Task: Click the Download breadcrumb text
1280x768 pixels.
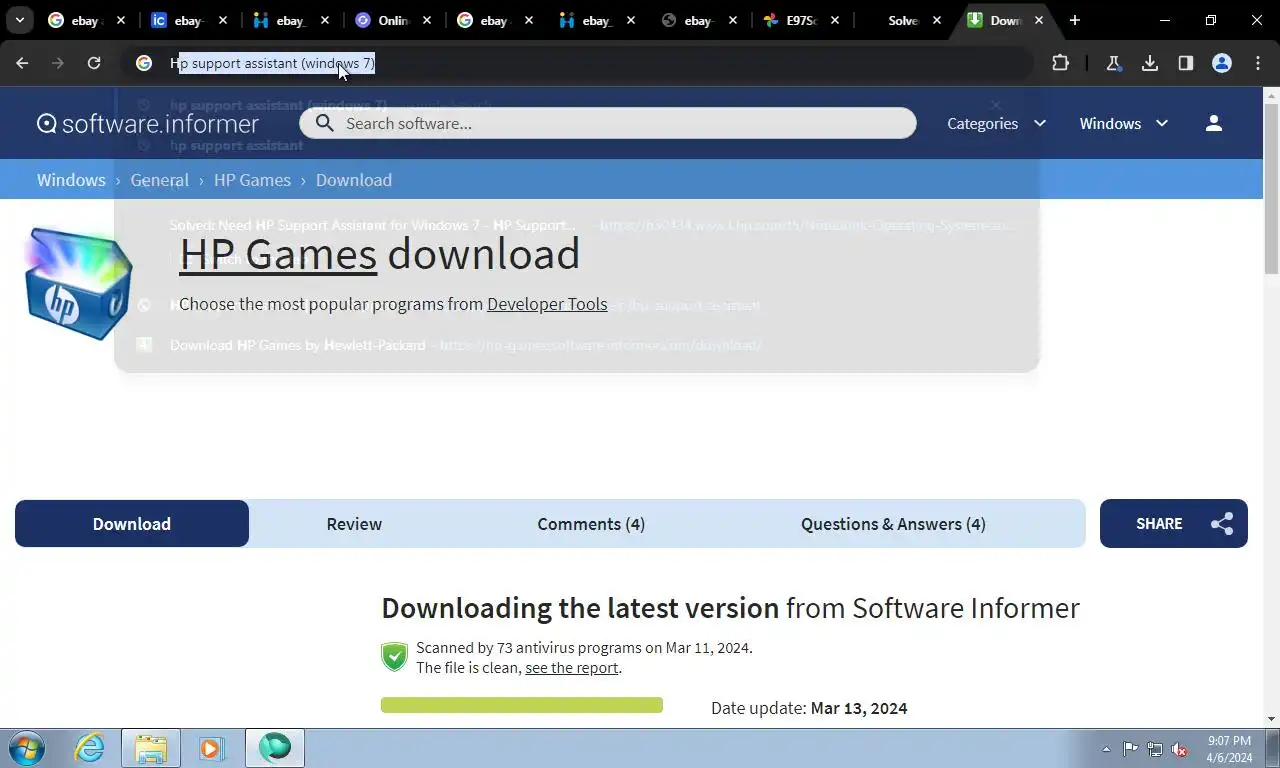Action: point(354,180)
